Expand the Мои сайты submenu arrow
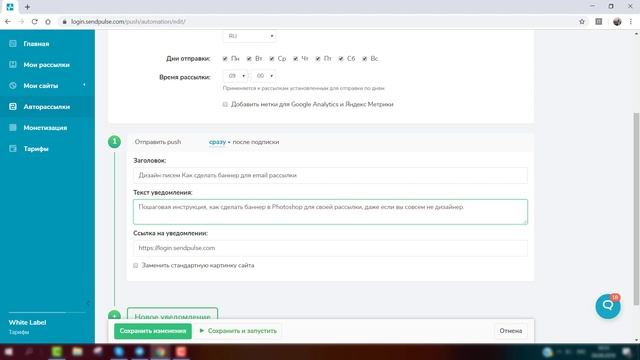Image resolution: width=640 pixels, height=360 pixels. coord(84,85)
